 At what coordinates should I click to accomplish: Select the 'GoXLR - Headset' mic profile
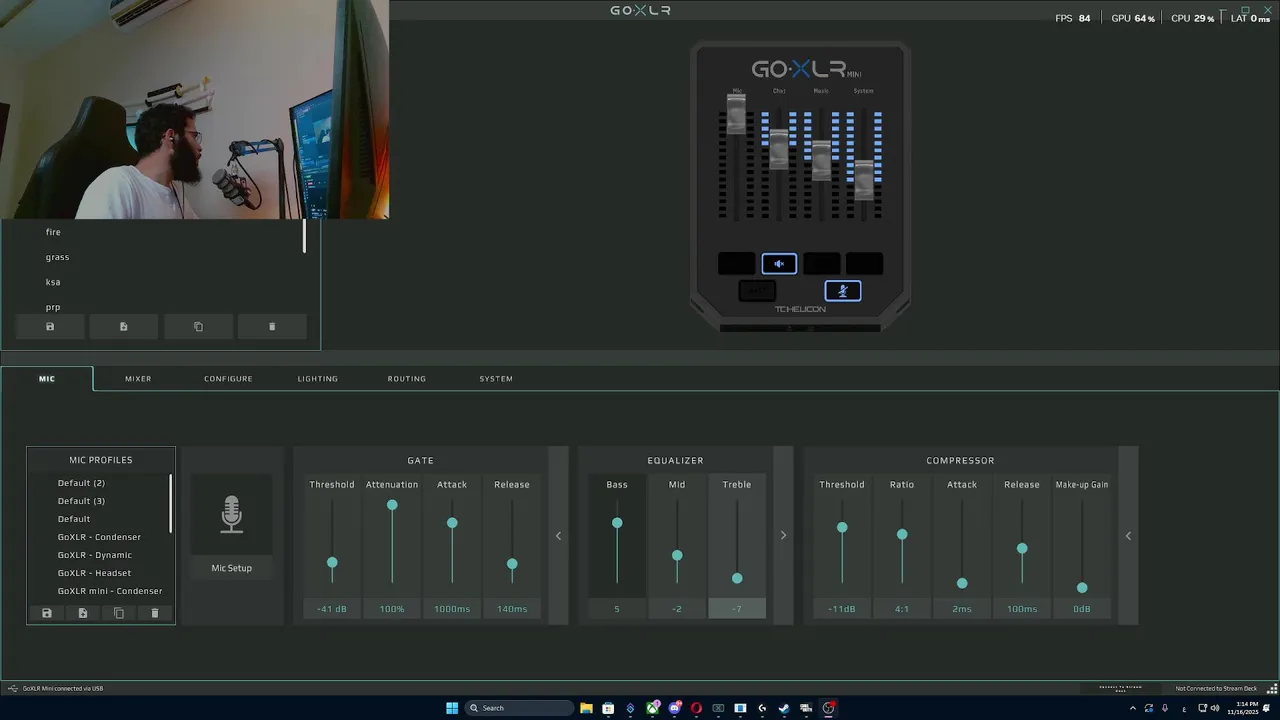(x=94, y=573)
